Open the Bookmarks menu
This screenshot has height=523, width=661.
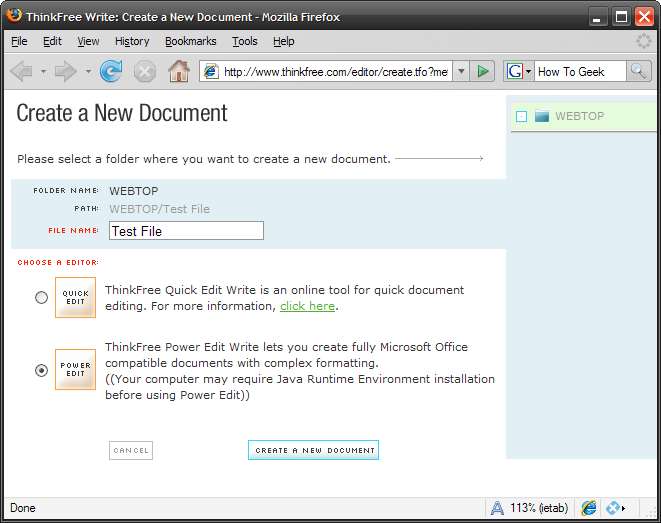(190, 41)
